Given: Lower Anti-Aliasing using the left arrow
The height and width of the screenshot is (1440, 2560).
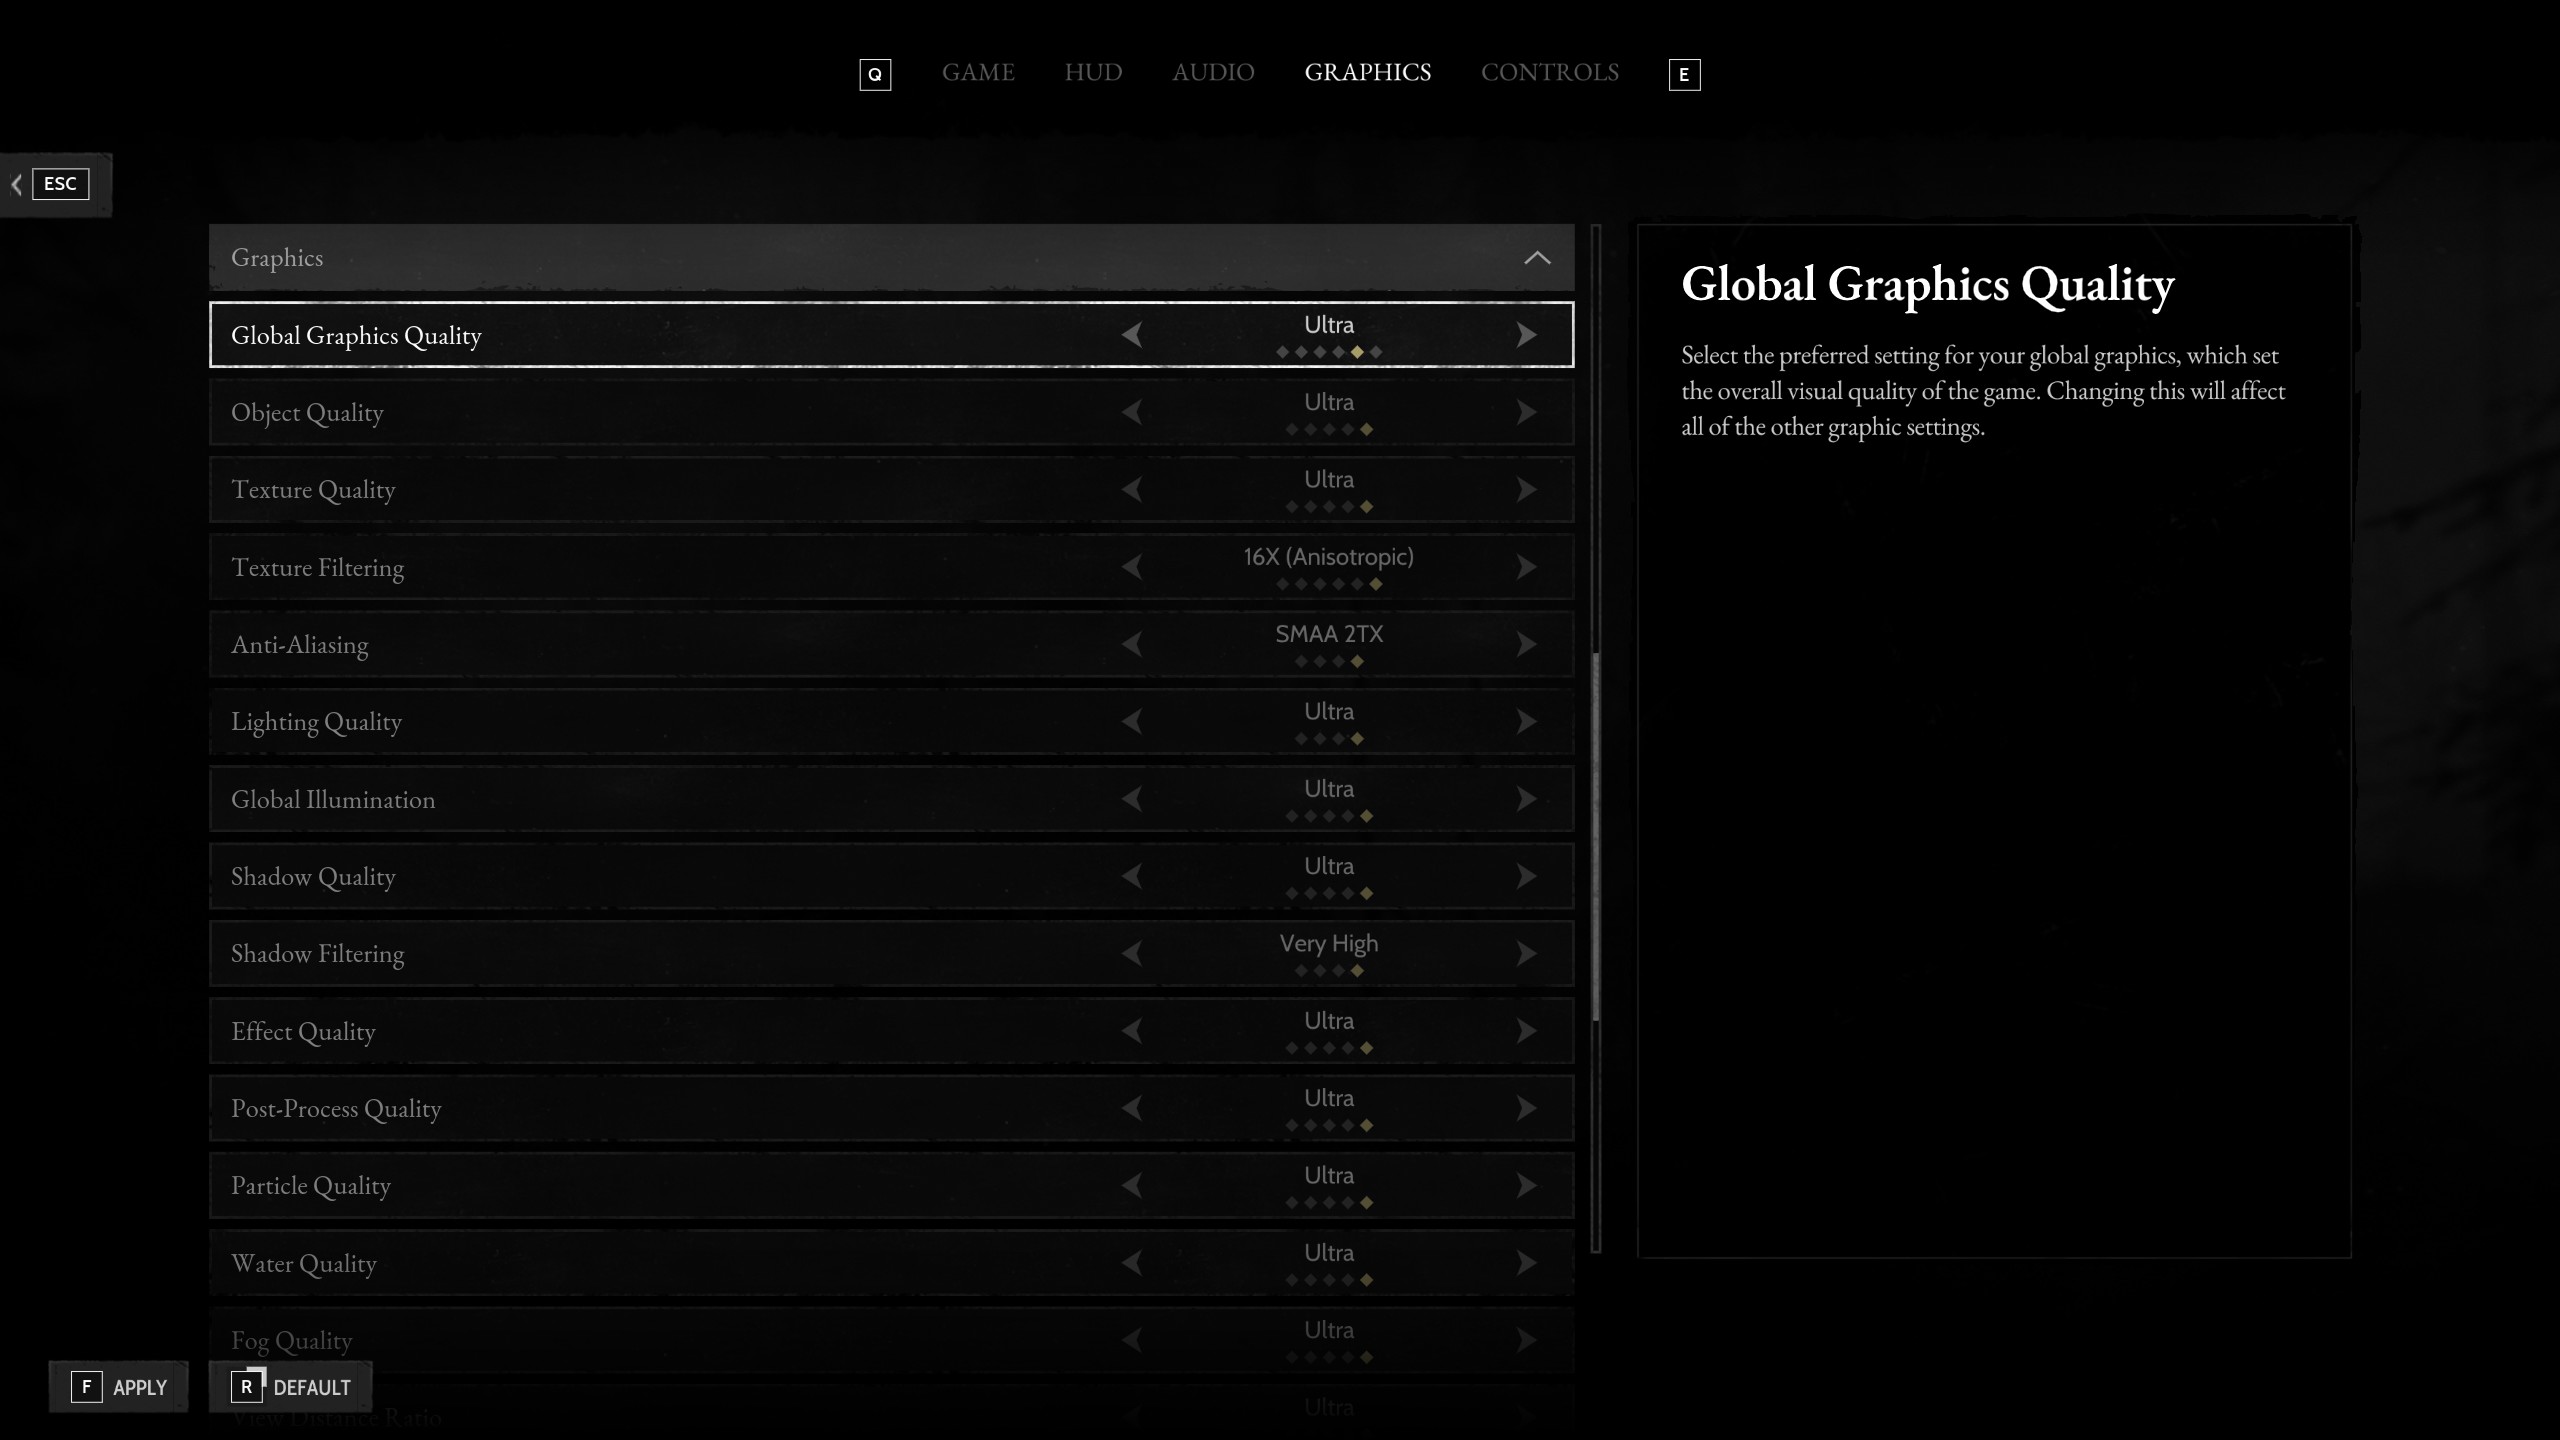Looking at the screenshot, I should (x=1132, y=644).
